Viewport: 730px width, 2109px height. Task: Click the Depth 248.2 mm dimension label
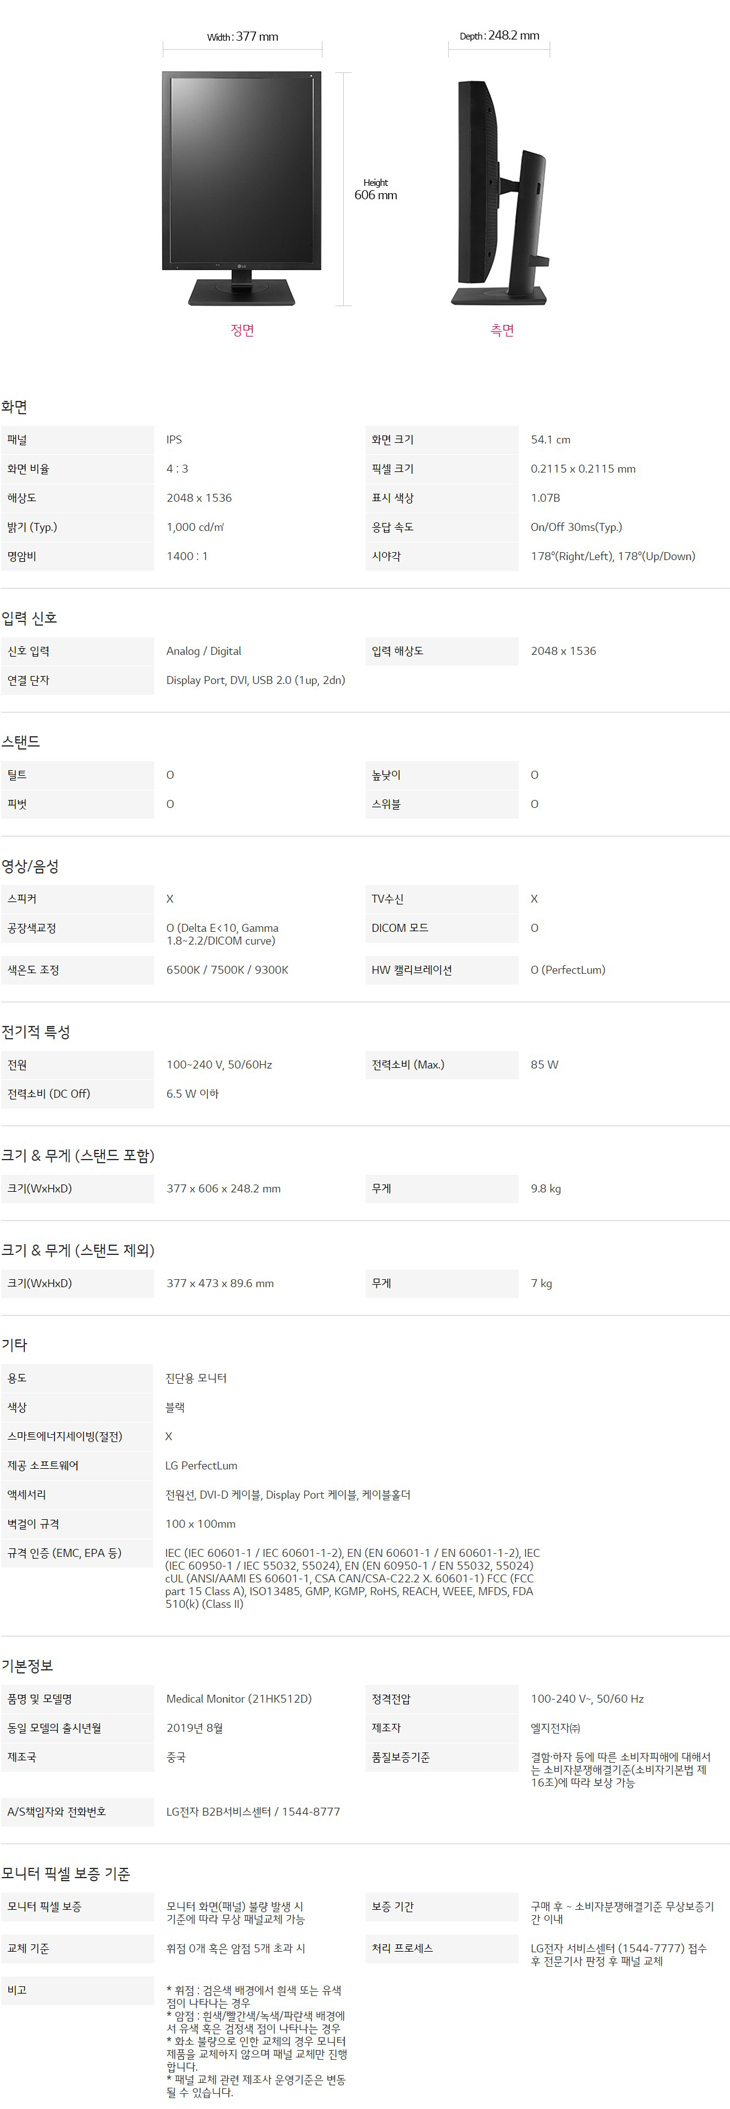tap(499, 36)
